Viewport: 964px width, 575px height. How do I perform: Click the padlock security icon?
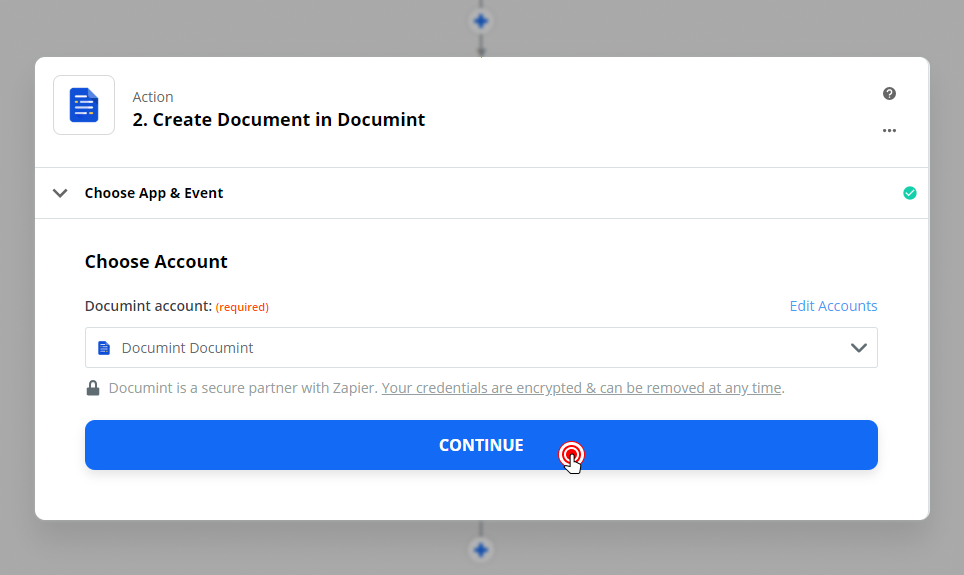(93, 388)
